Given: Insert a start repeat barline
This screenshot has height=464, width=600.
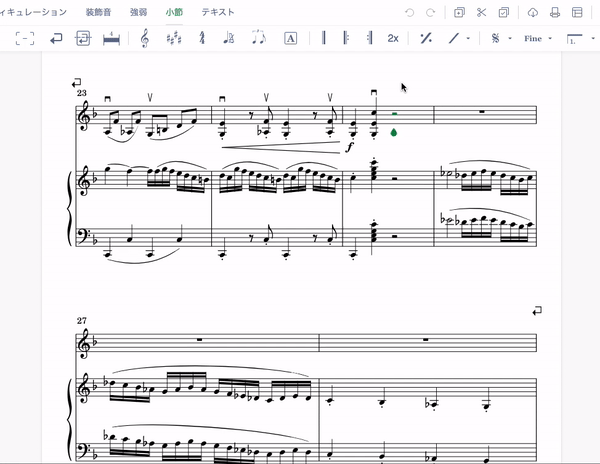Looking at the screenshot, I should [x=346, y=38].
